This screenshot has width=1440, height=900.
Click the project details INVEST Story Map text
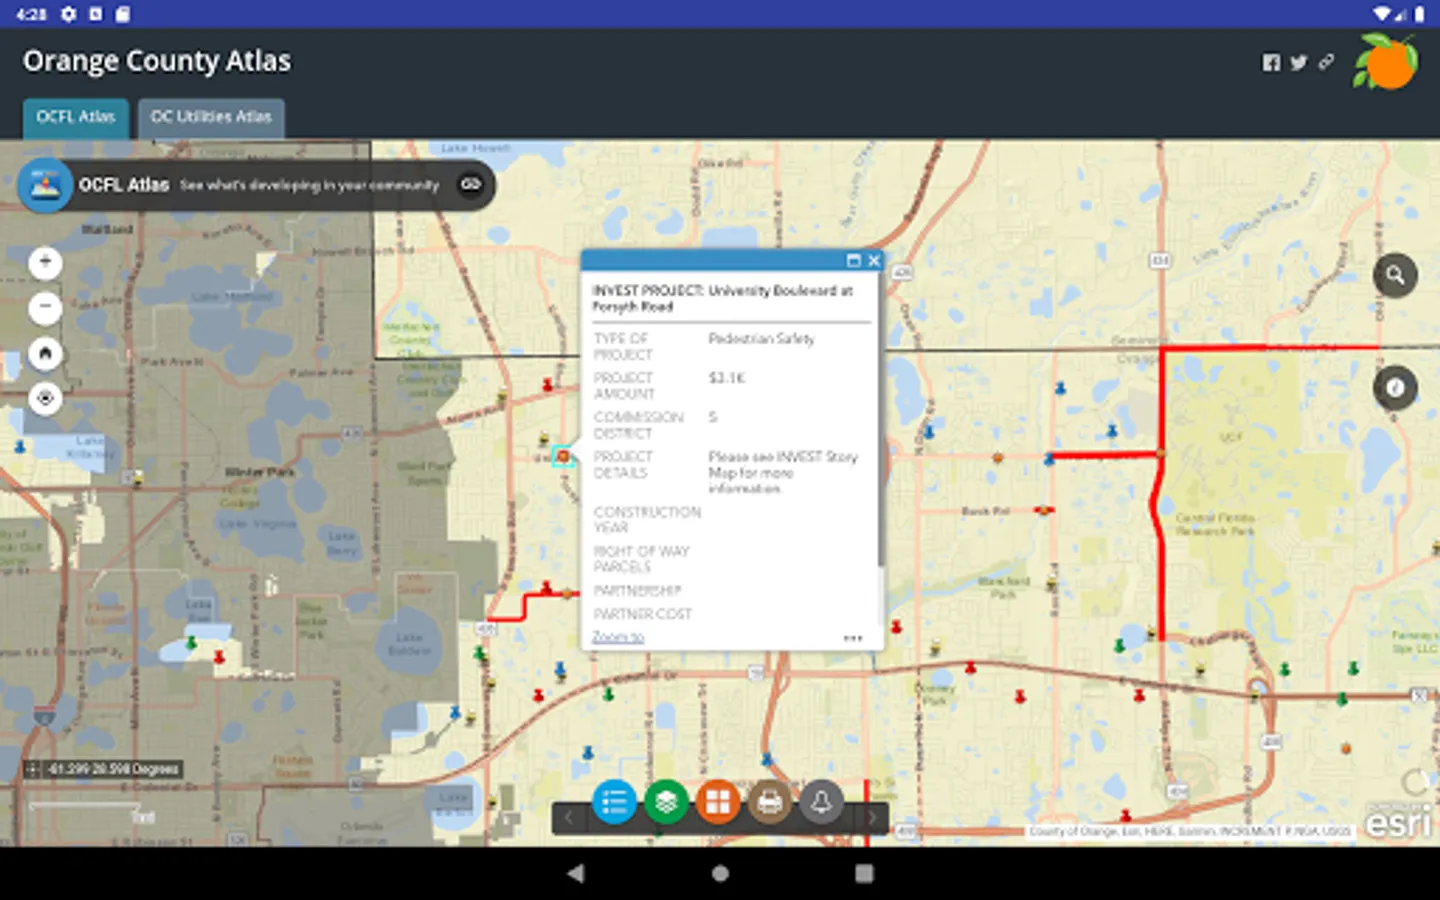tap(783, 472)
